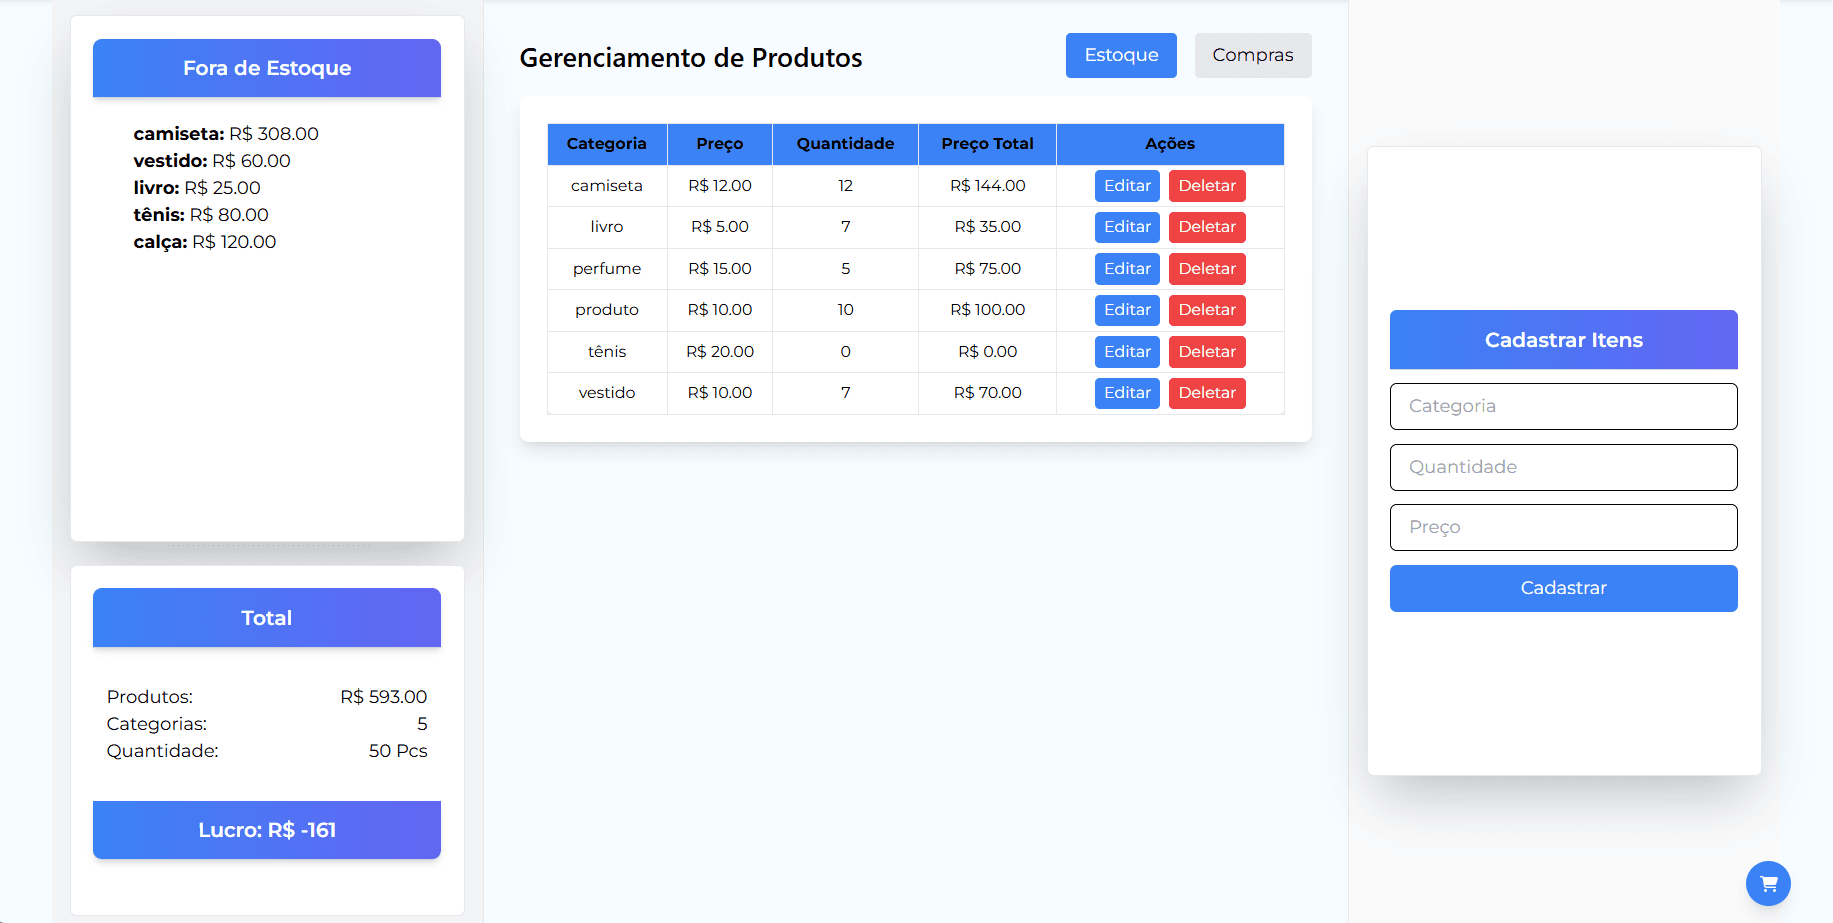Click the Categoria input field
Viewport: 1833px width, 923px height.
[x=1563, y=406]
